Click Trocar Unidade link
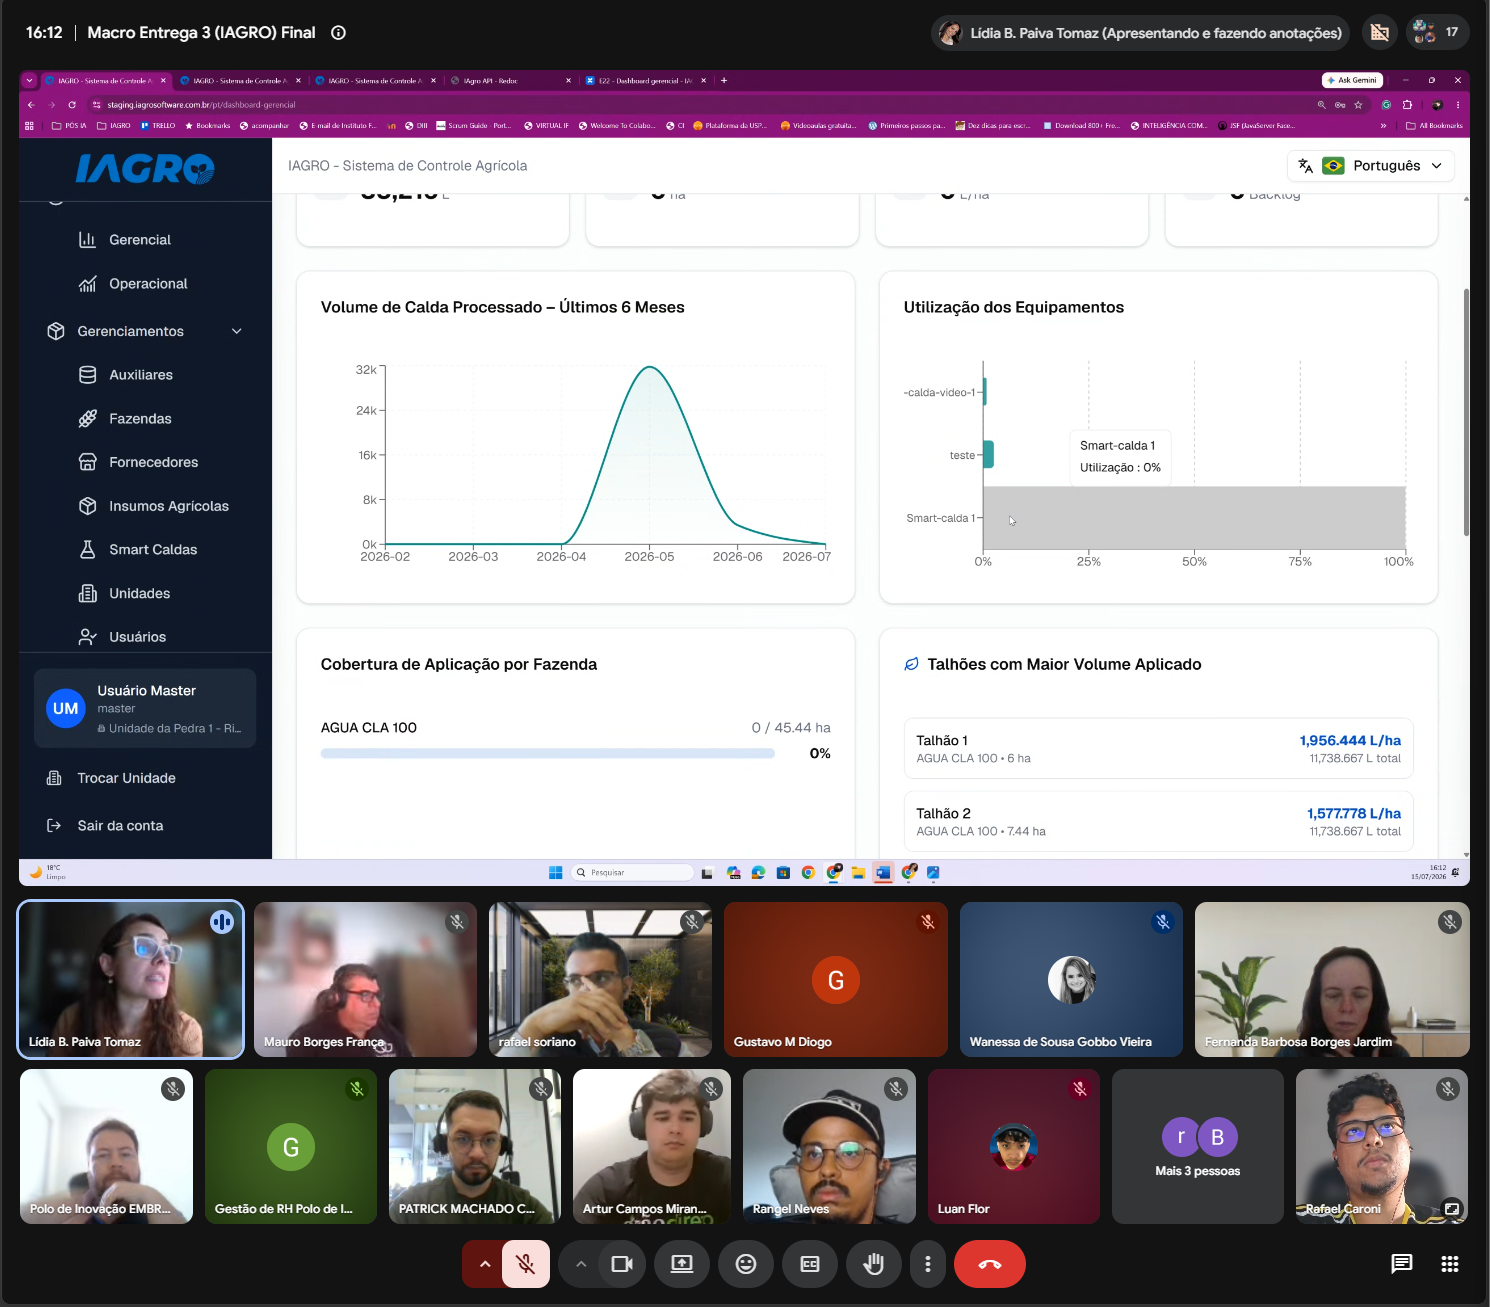1490x1307 pixels. (126, 778)
